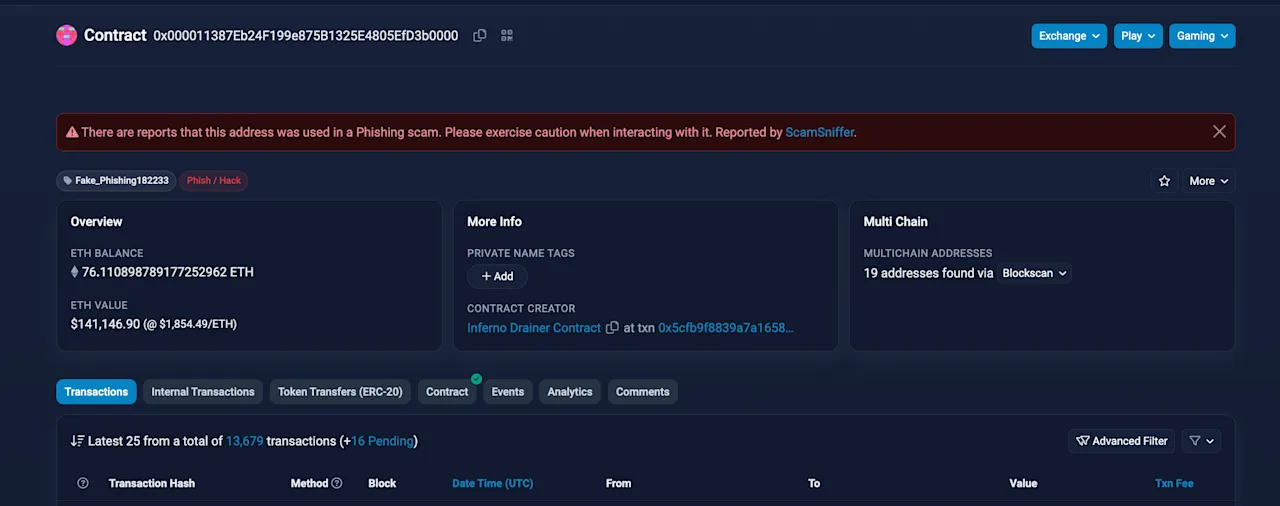
Task: Open creation transaction 0x5cfb9f8839a7a1658
Action: click(726, 328)
